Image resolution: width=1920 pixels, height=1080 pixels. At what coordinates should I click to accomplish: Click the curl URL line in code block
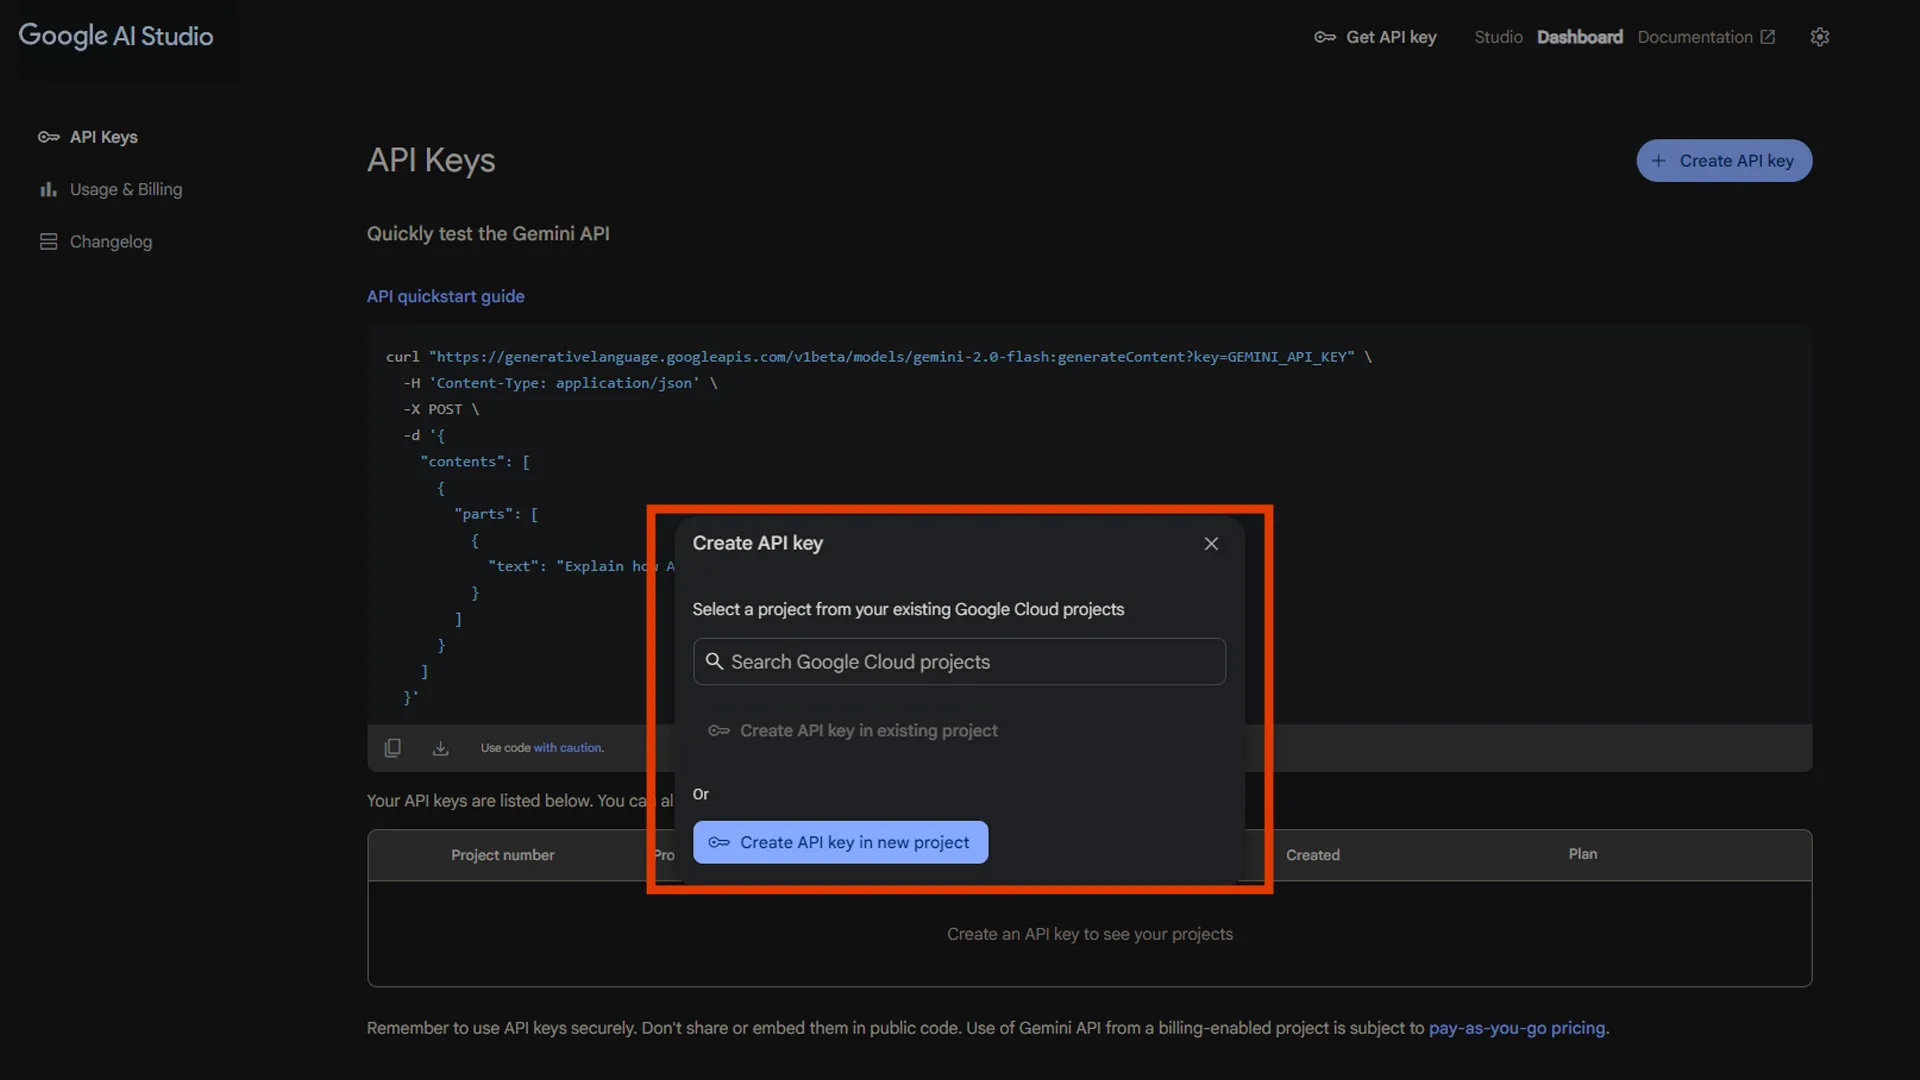tap(879, 357)
